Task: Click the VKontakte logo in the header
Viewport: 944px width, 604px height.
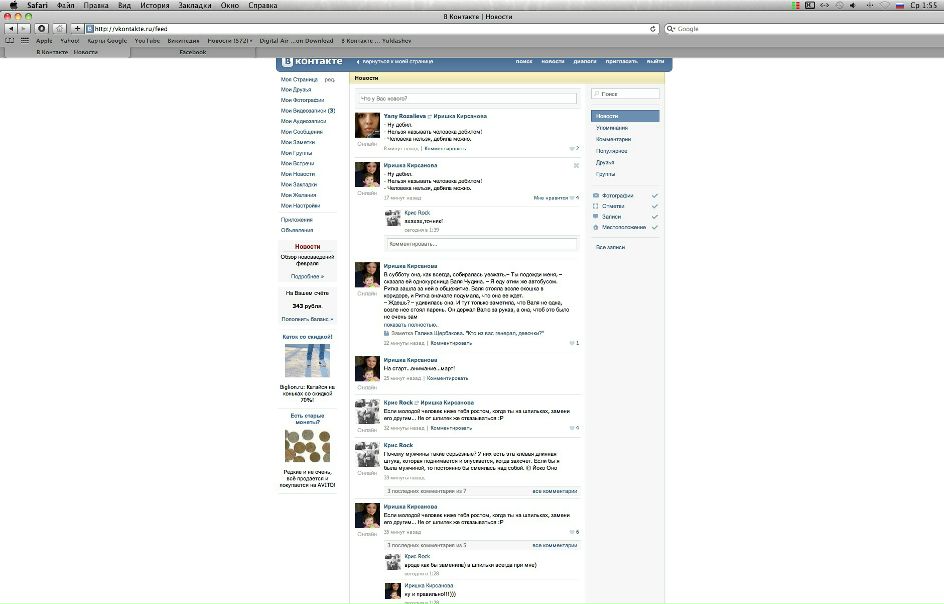Action: pos(311,61)
